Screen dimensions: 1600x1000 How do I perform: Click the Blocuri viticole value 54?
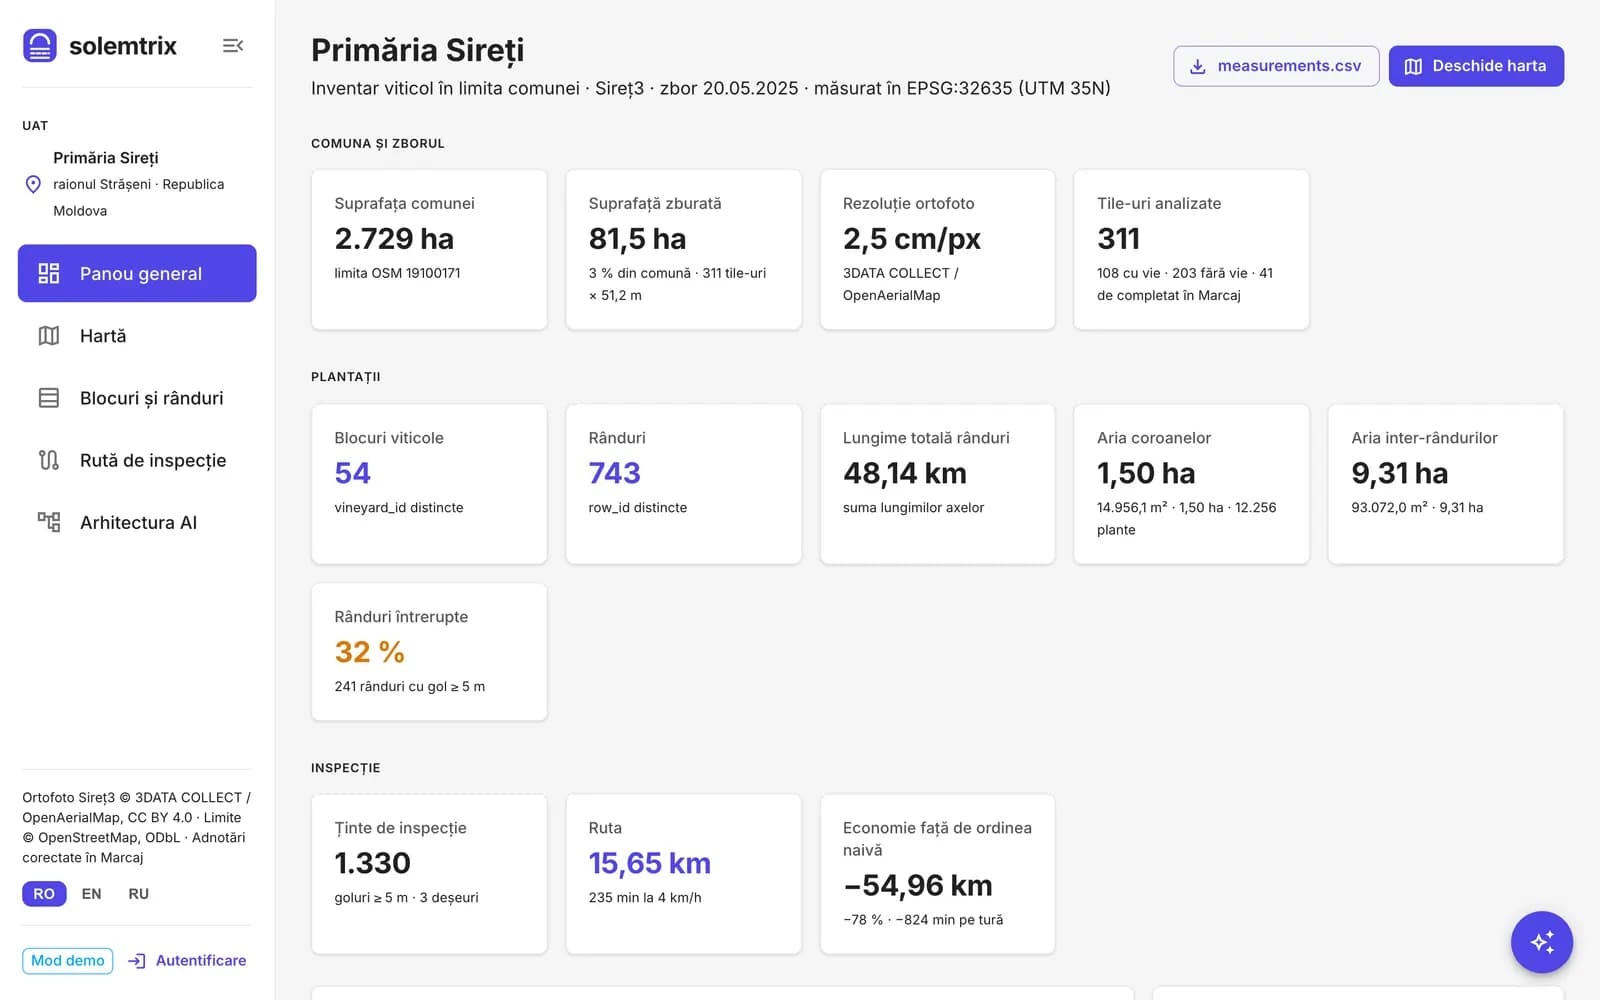352,473
